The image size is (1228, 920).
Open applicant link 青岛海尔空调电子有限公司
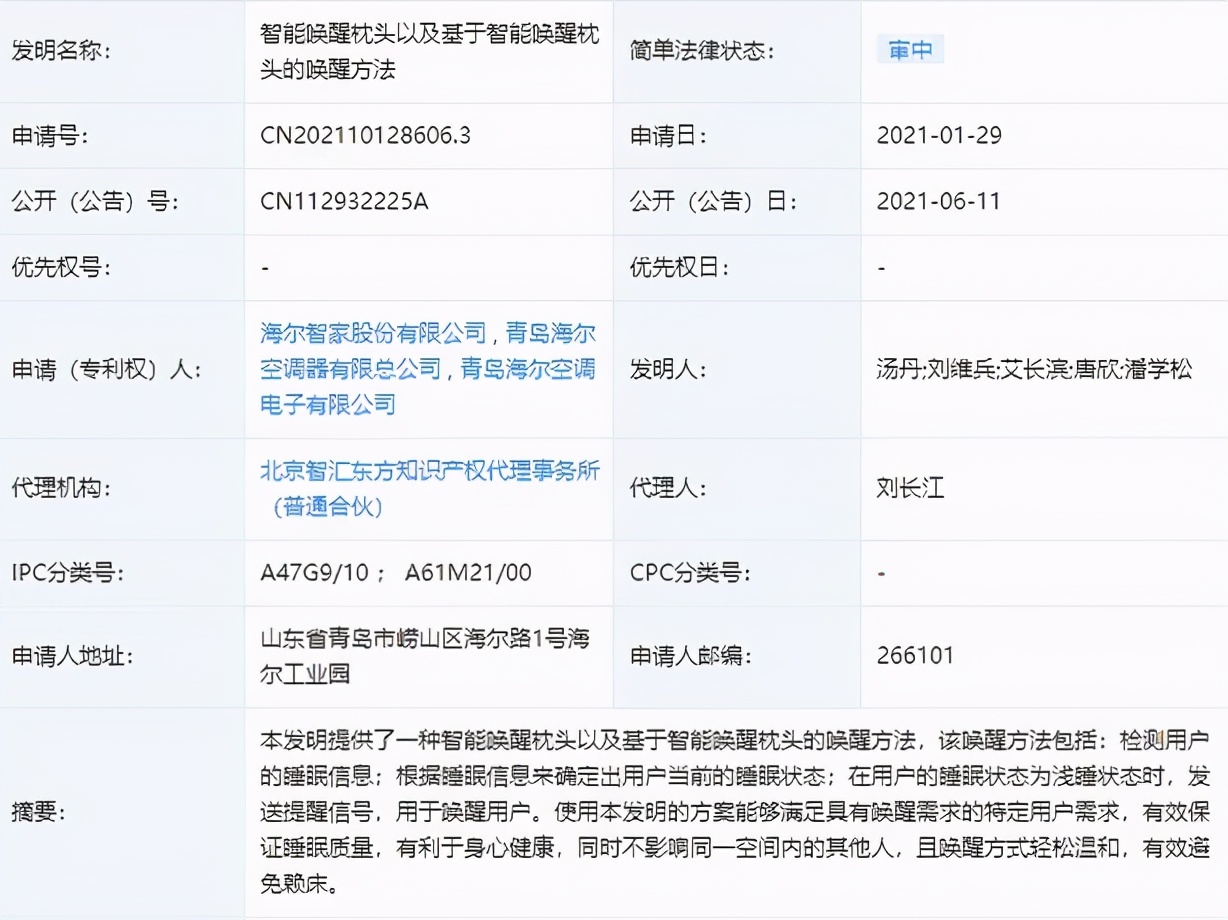pyautogui.click(x=428, y=386)
